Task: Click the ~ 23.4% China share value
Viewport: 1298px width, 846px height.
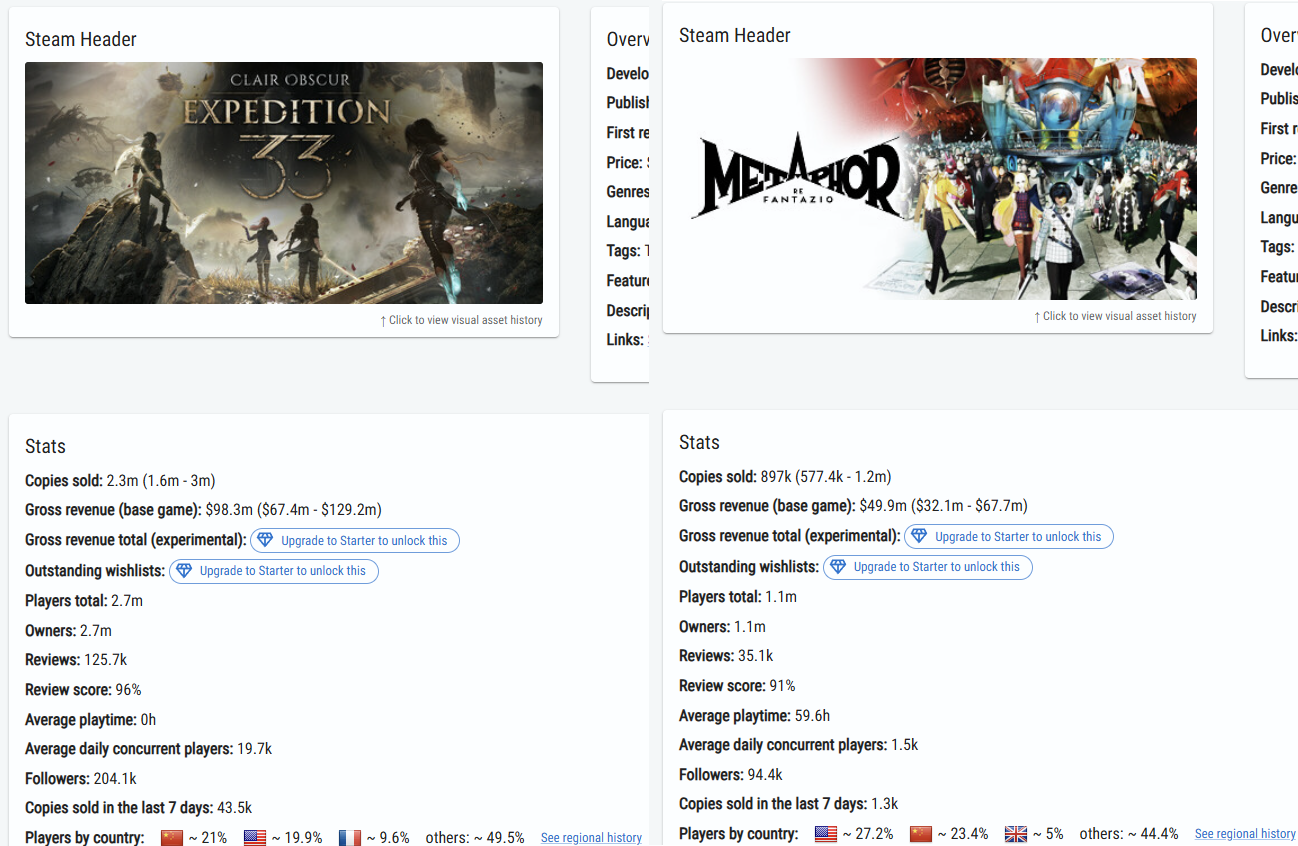Action: pos(962,834)
